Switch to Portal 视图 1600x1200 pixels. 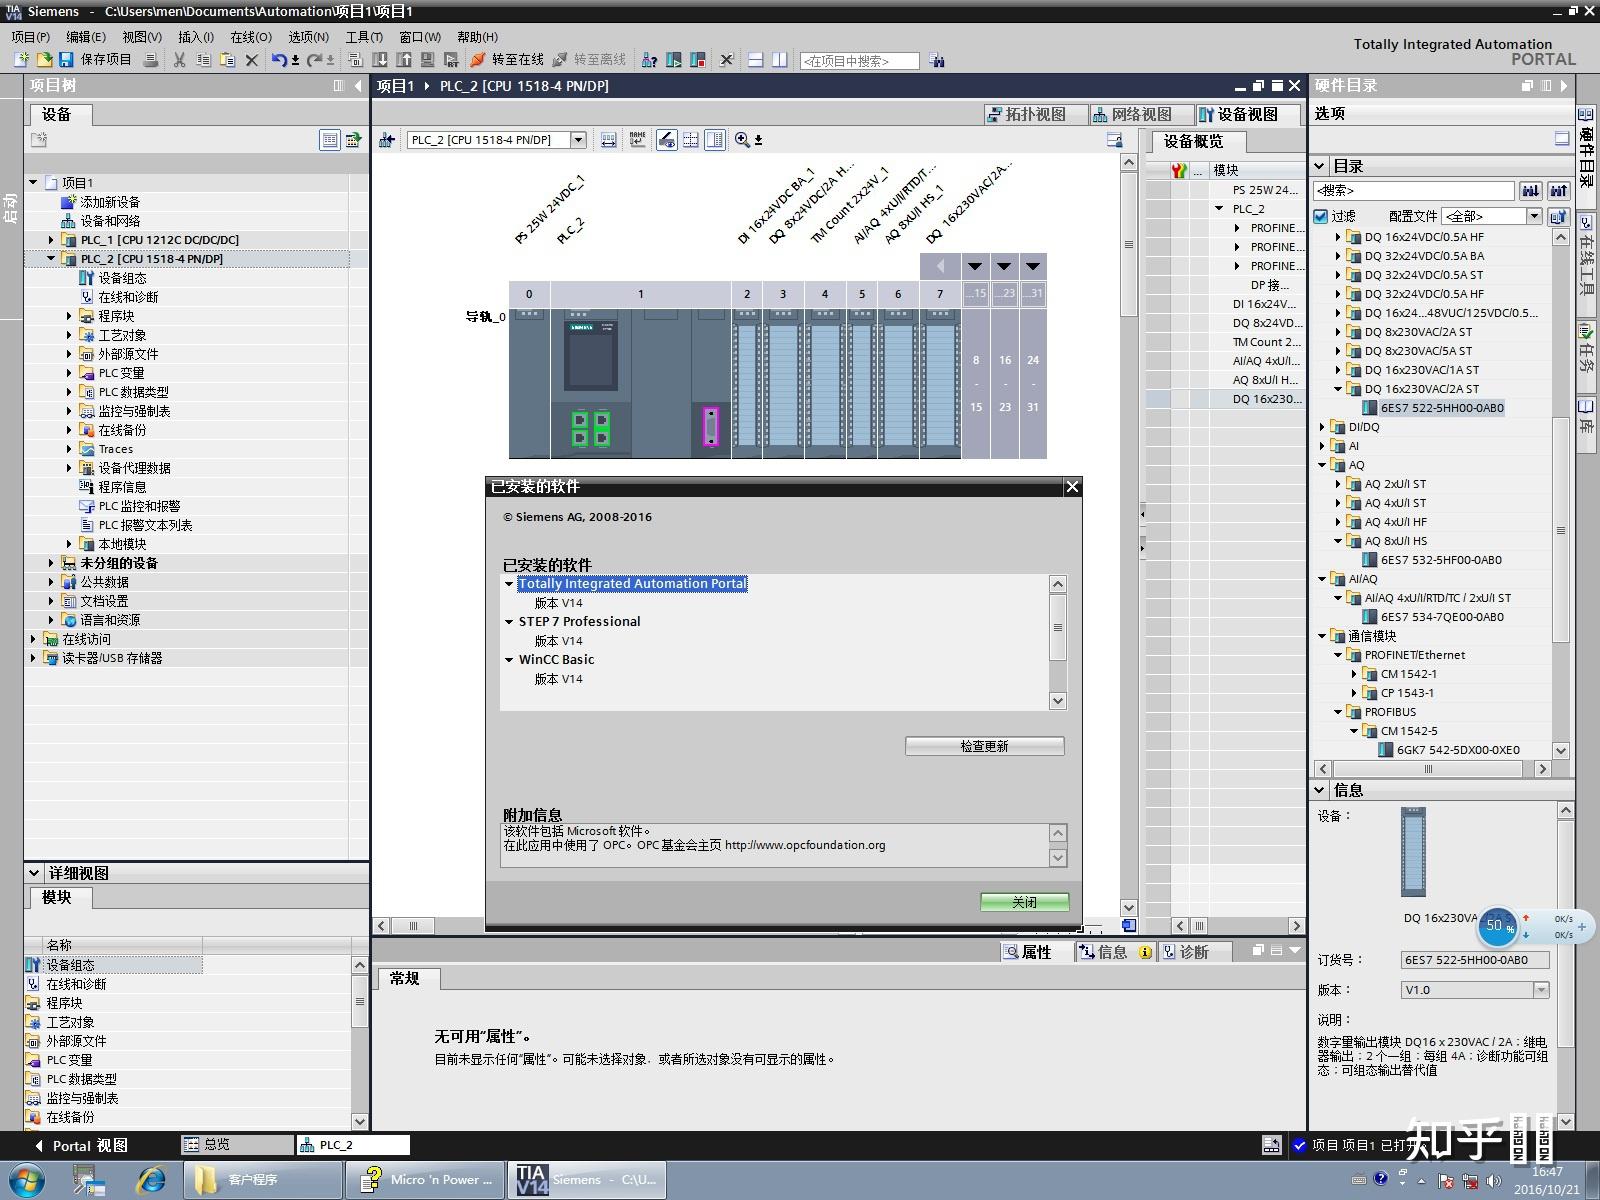click(x=83, y=1146)
